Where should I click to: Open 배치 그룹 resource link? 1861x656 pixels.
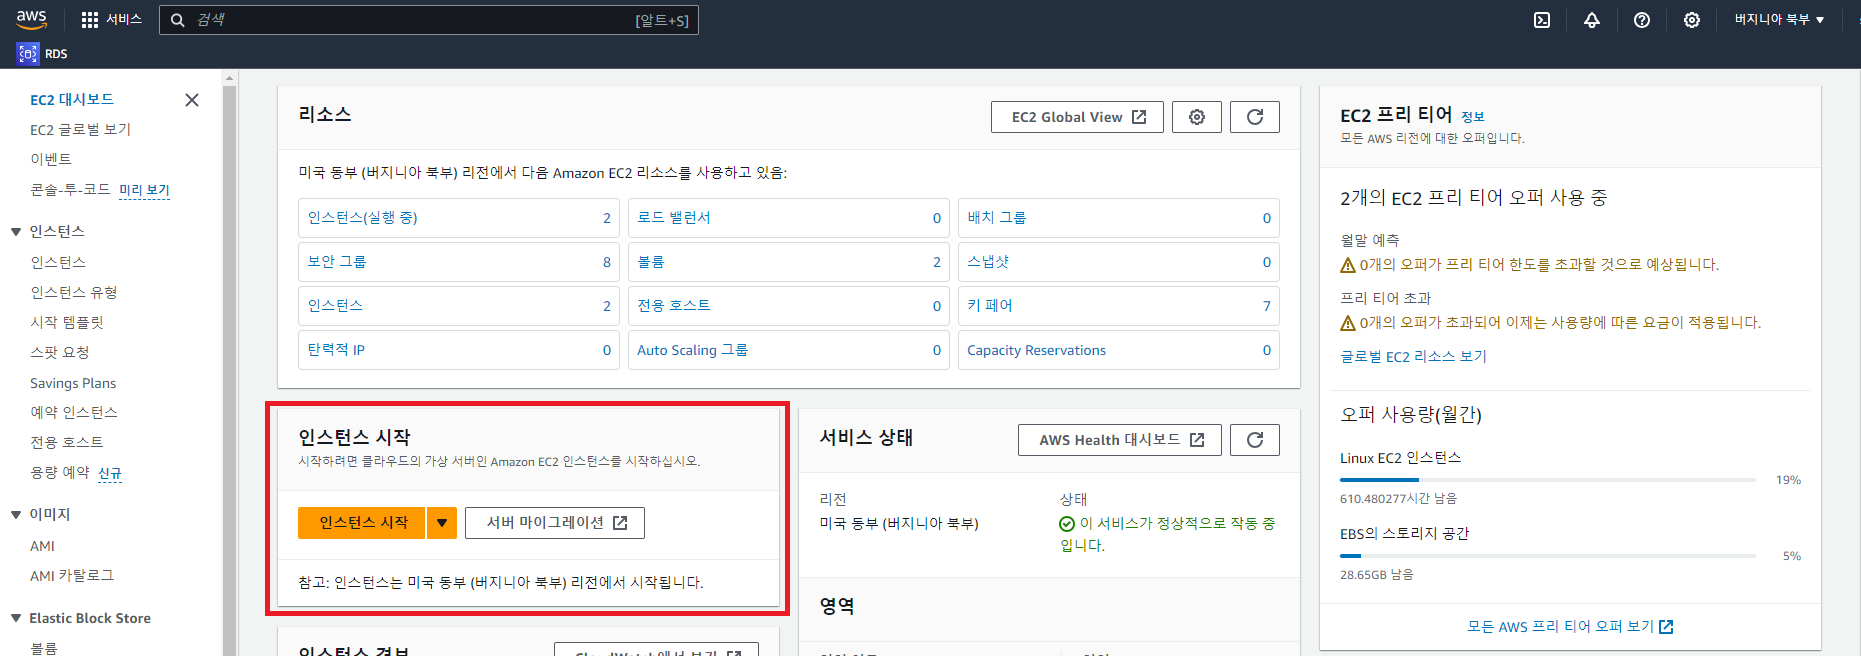point(997,218)
